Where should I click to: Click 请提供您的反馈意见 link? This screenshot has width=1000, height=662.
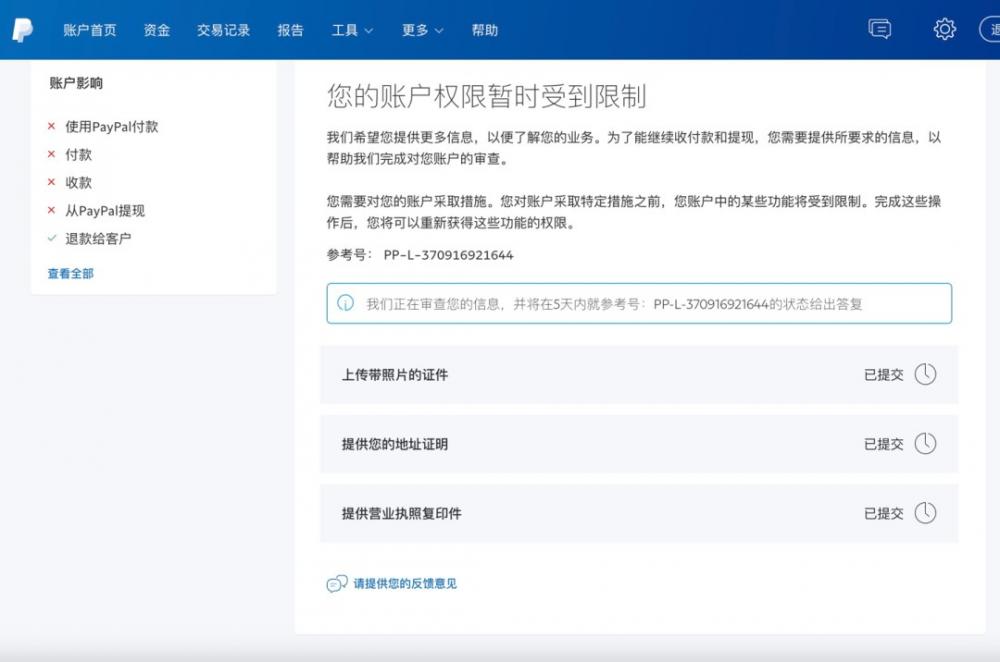[x=405, y=584]
